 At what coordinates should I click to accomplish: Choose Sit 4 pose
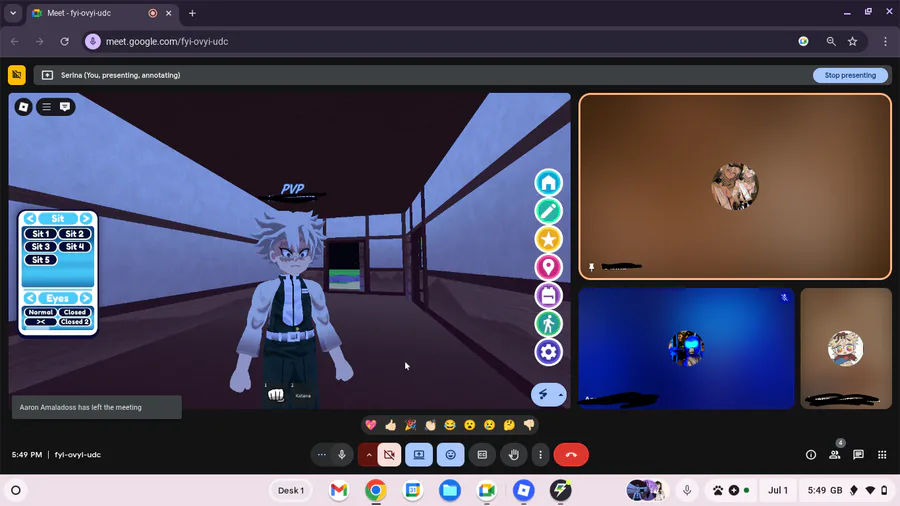[75, 247]
